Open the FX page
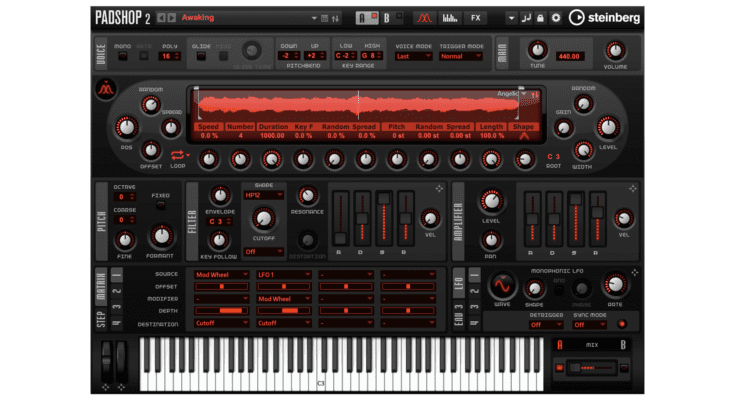 [x=475, y=18]
